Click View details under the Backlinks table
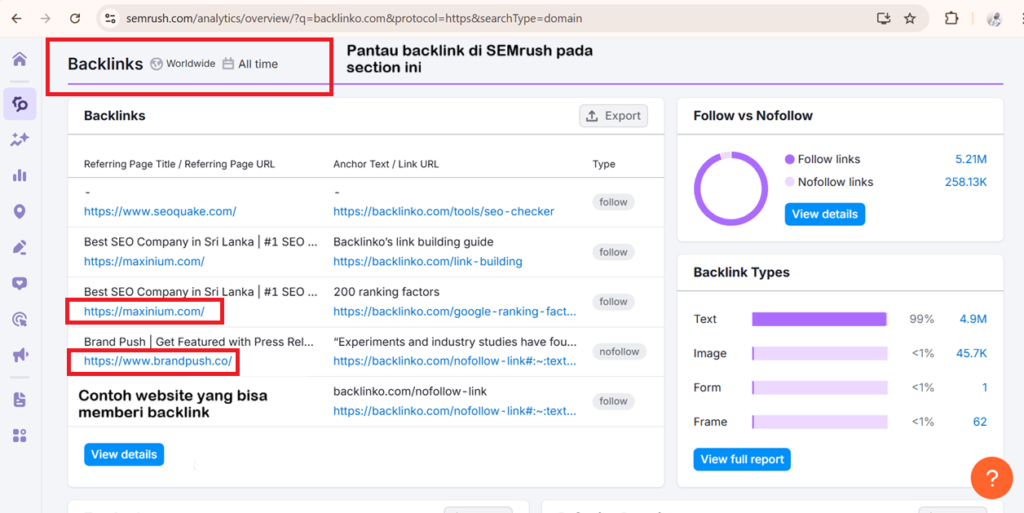The width and height of the screenshot is (1024, 513). click(x=124, y=454)
